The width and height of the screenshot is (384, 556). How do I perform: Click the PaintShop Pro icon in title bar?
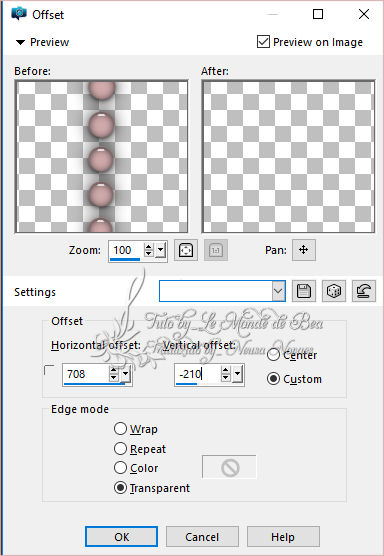pyautogui.click(x=19, y=14)
